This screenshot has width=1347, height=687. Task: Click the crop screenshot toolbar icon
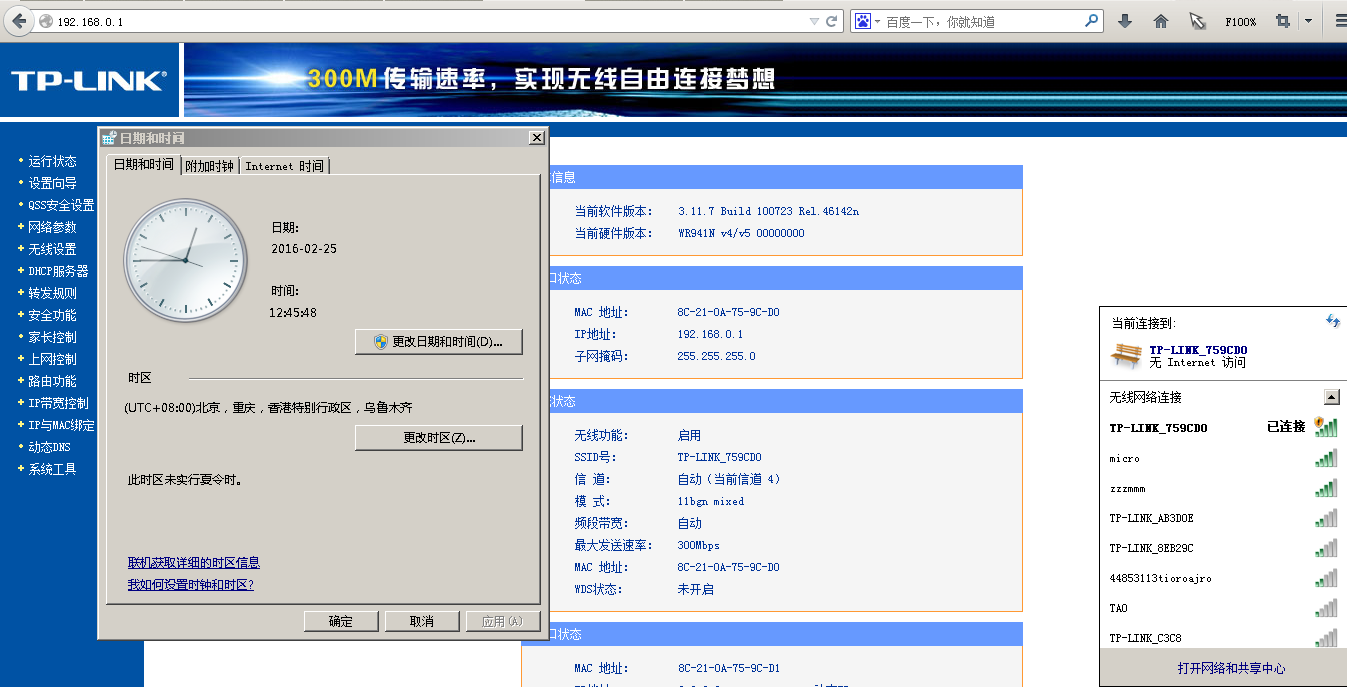[x=1283, y=21]
